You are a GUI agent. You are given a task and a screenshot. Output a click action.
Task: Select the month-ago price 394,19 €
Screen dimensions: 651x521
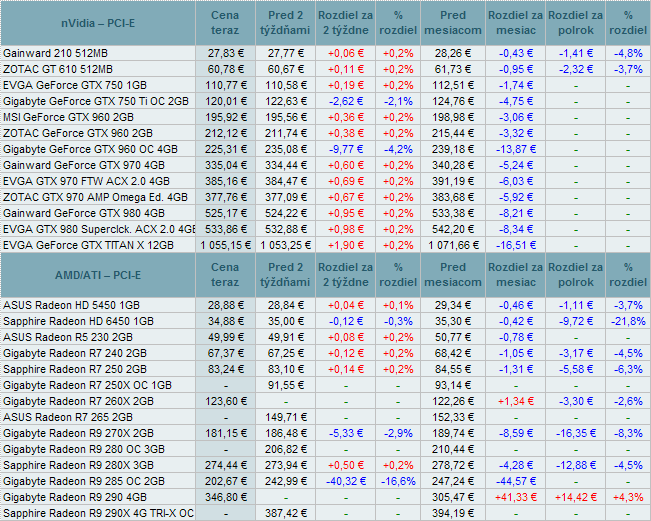453,514
